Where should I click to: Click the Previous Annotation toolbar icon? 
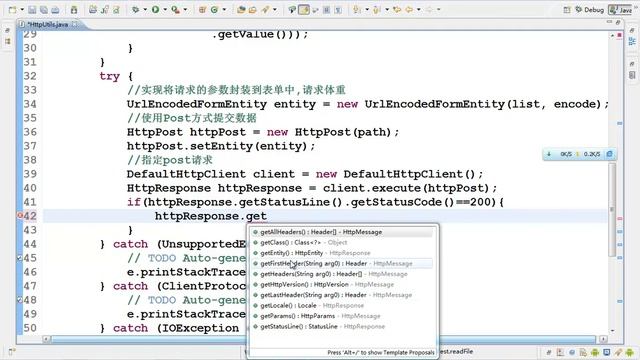tap(377, 9)
